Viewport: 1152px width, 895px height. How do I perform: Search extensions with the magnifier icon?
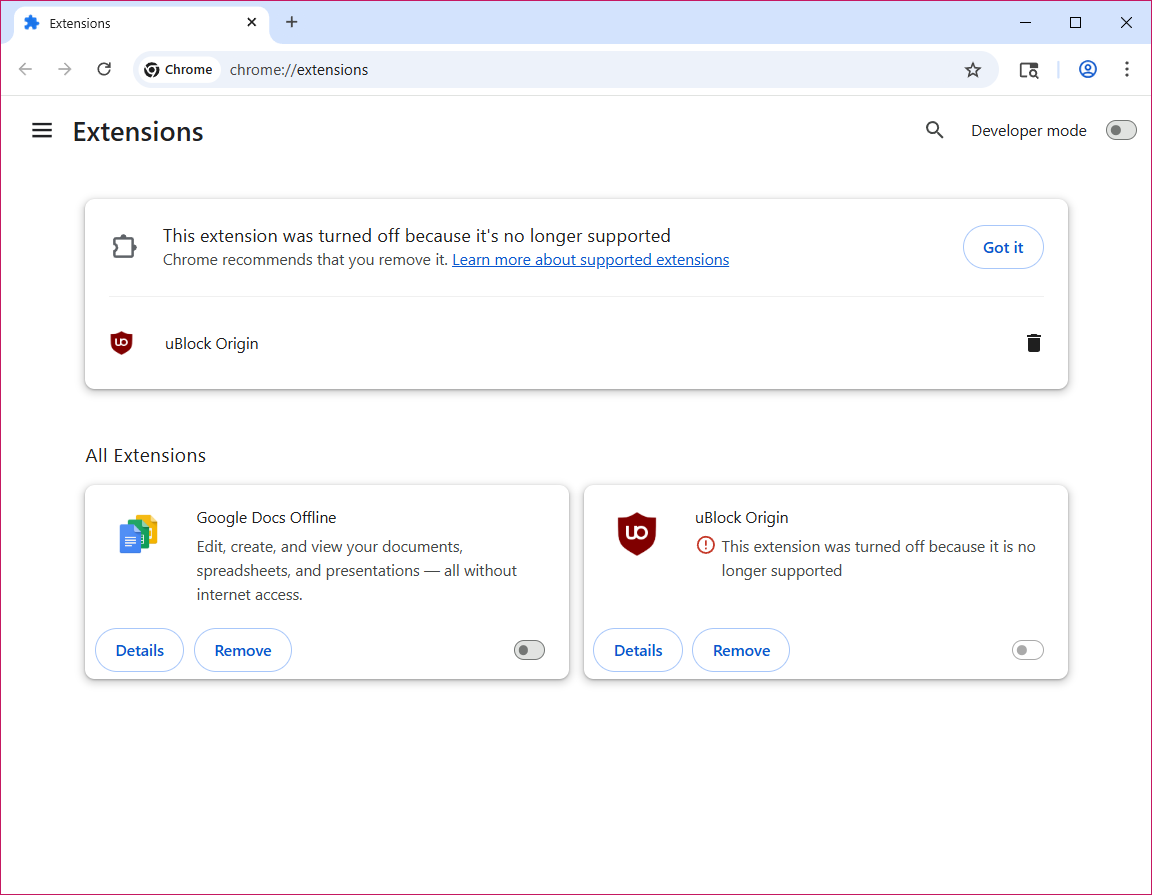tap(934, 131)
